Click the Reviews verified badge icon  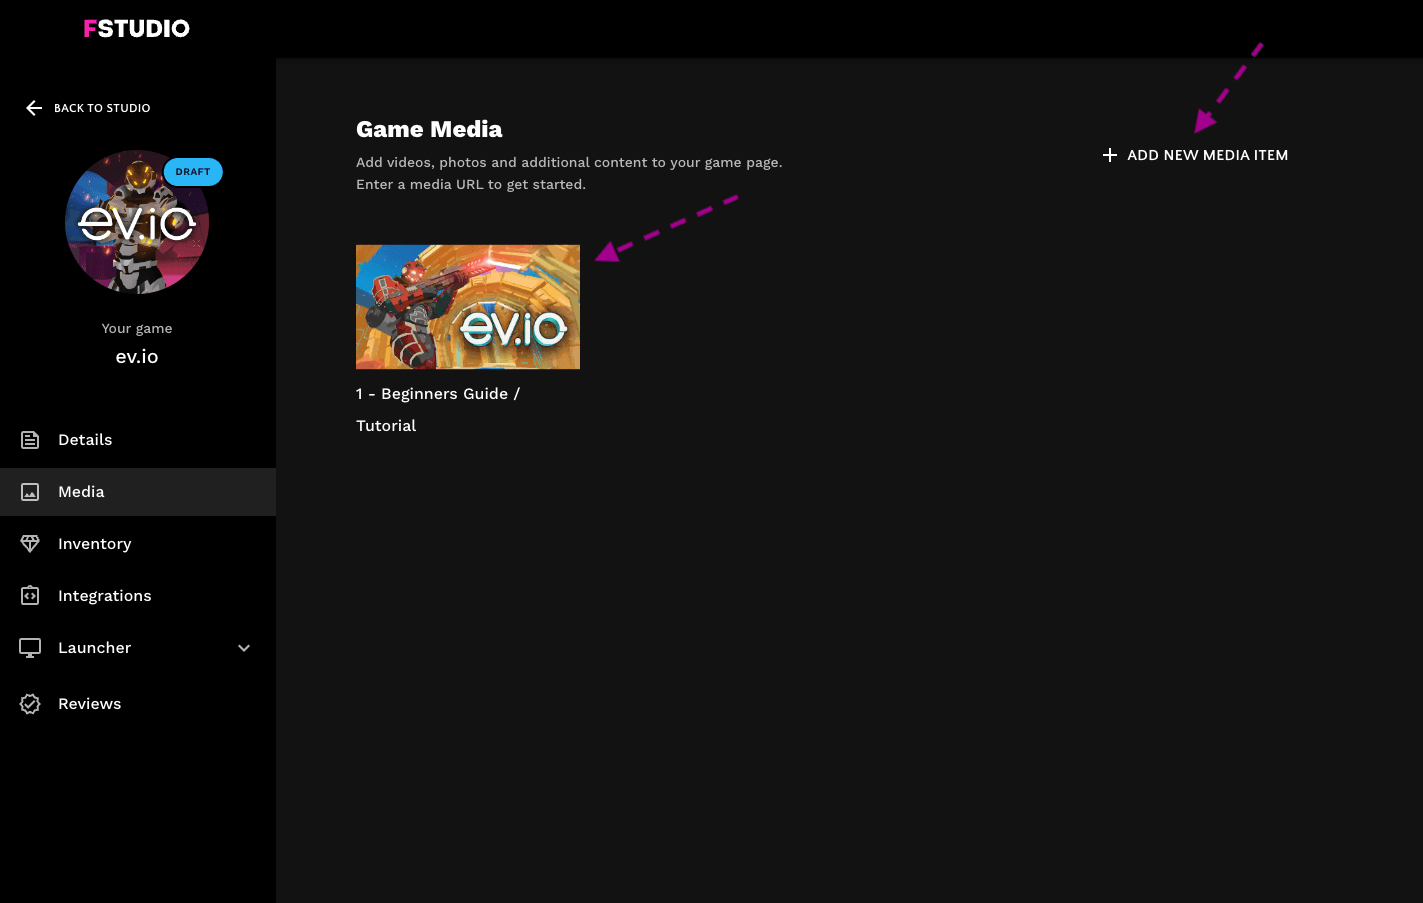[30, 704]
